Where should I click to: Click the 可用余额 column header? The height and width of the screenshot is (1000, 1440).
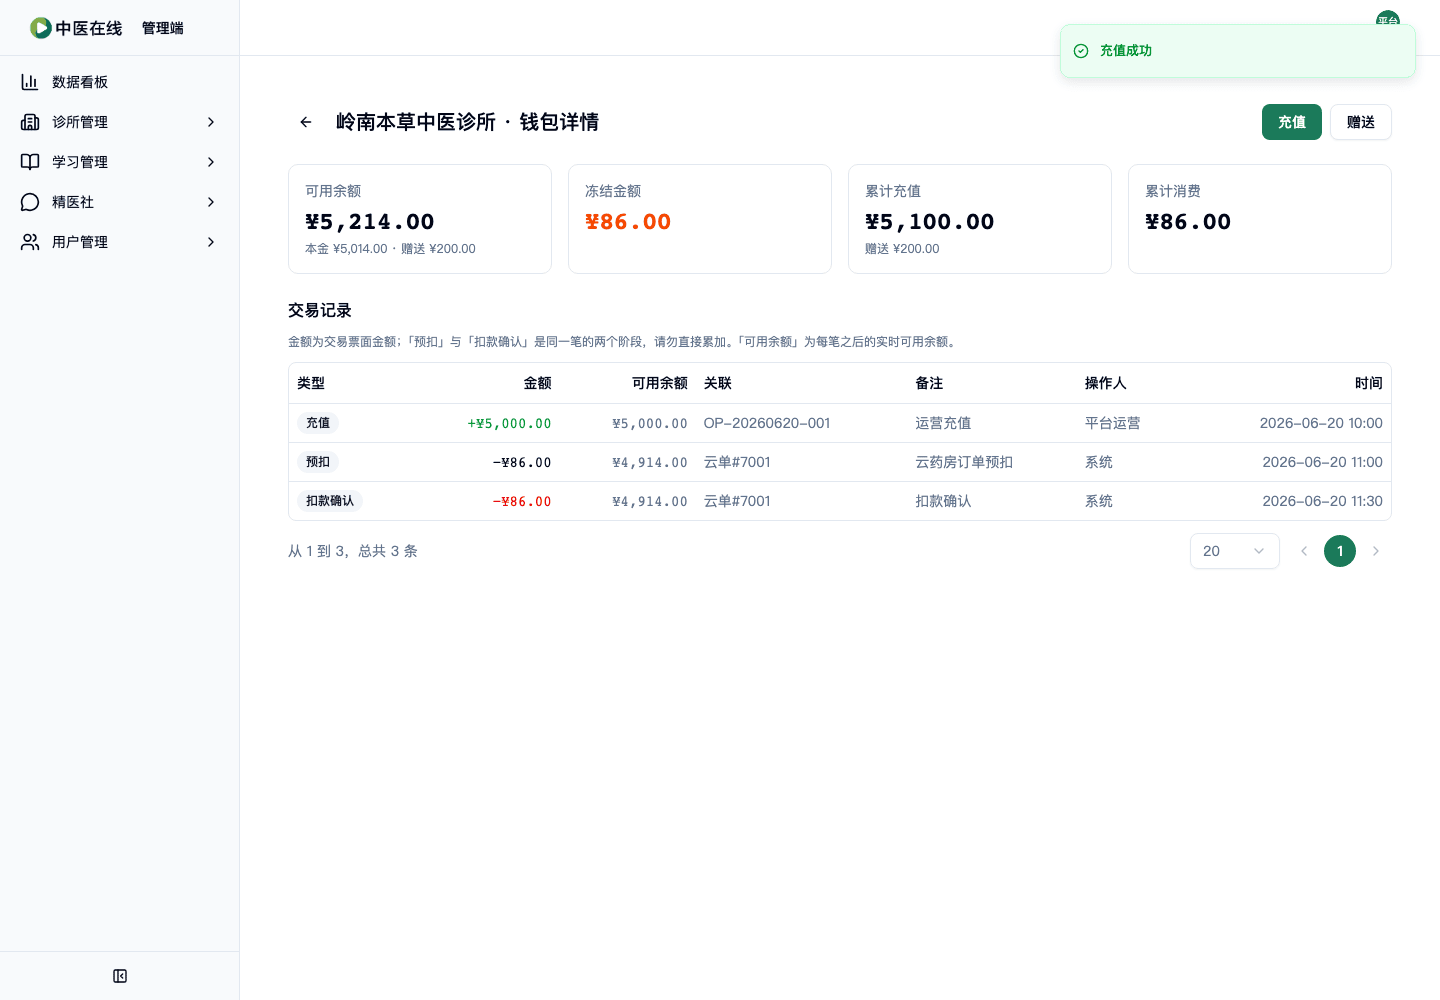pyautogui.click(x=660, y=383)
